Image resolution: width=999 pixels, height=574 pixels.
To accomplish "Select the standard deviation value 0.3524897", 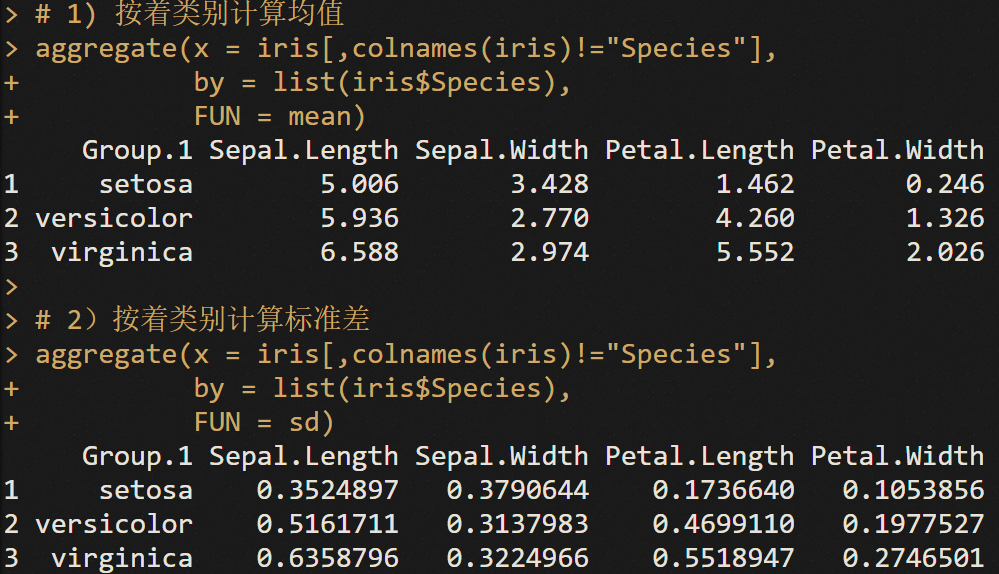I will point(327,490).
